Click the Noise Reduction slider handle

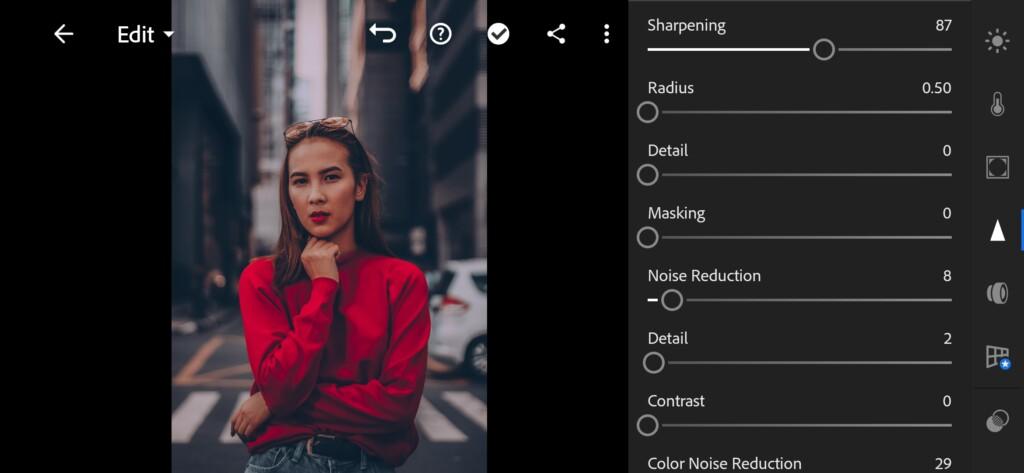[672, 301]
